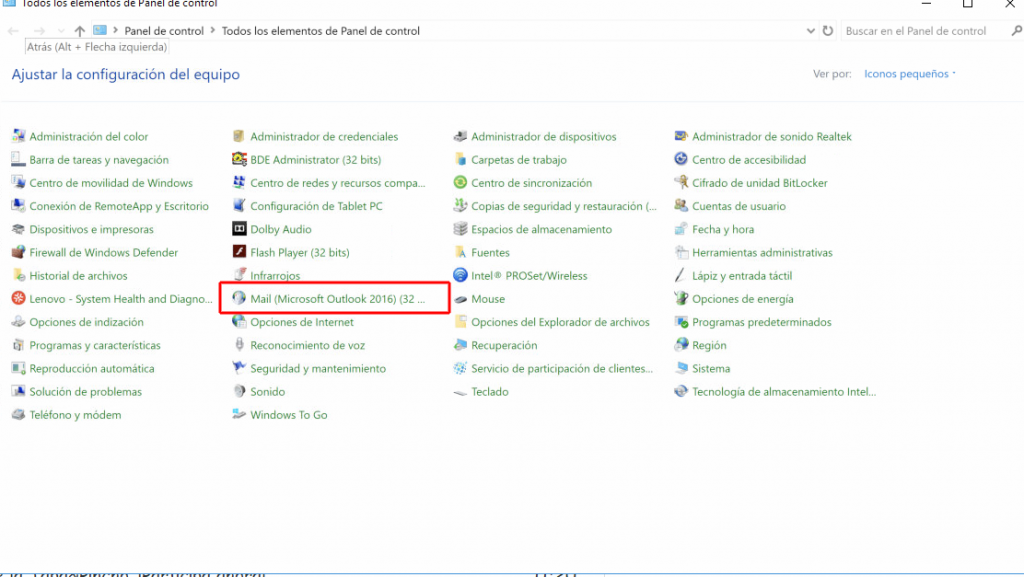Click the Intel PROSet/Wireless icon
This screenshot has width=1024, height=577.
(460, 275)
